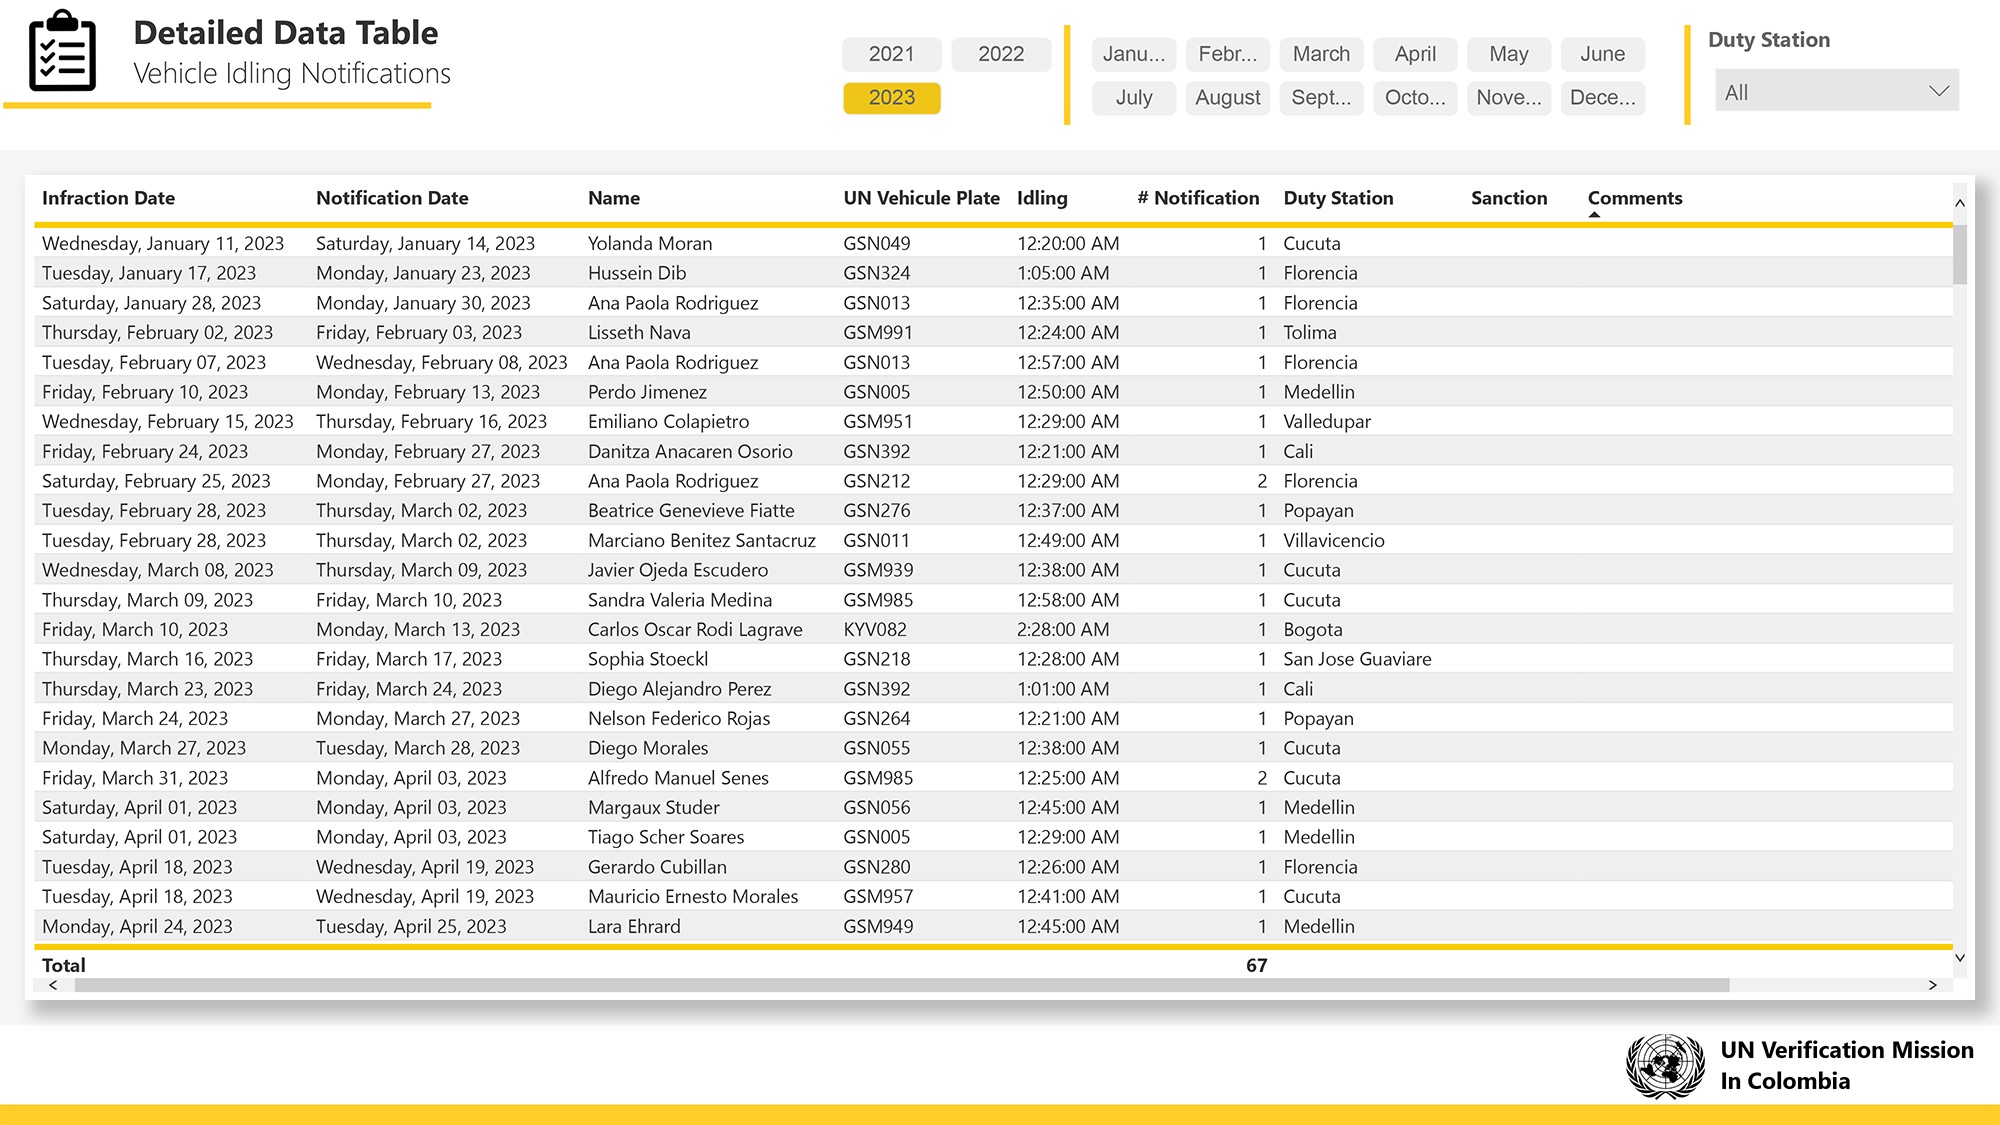The width and height of the screenshot is (2000, 1125).
Task: Select the Yolanda Moran name cell
Action: pos(650,243)
